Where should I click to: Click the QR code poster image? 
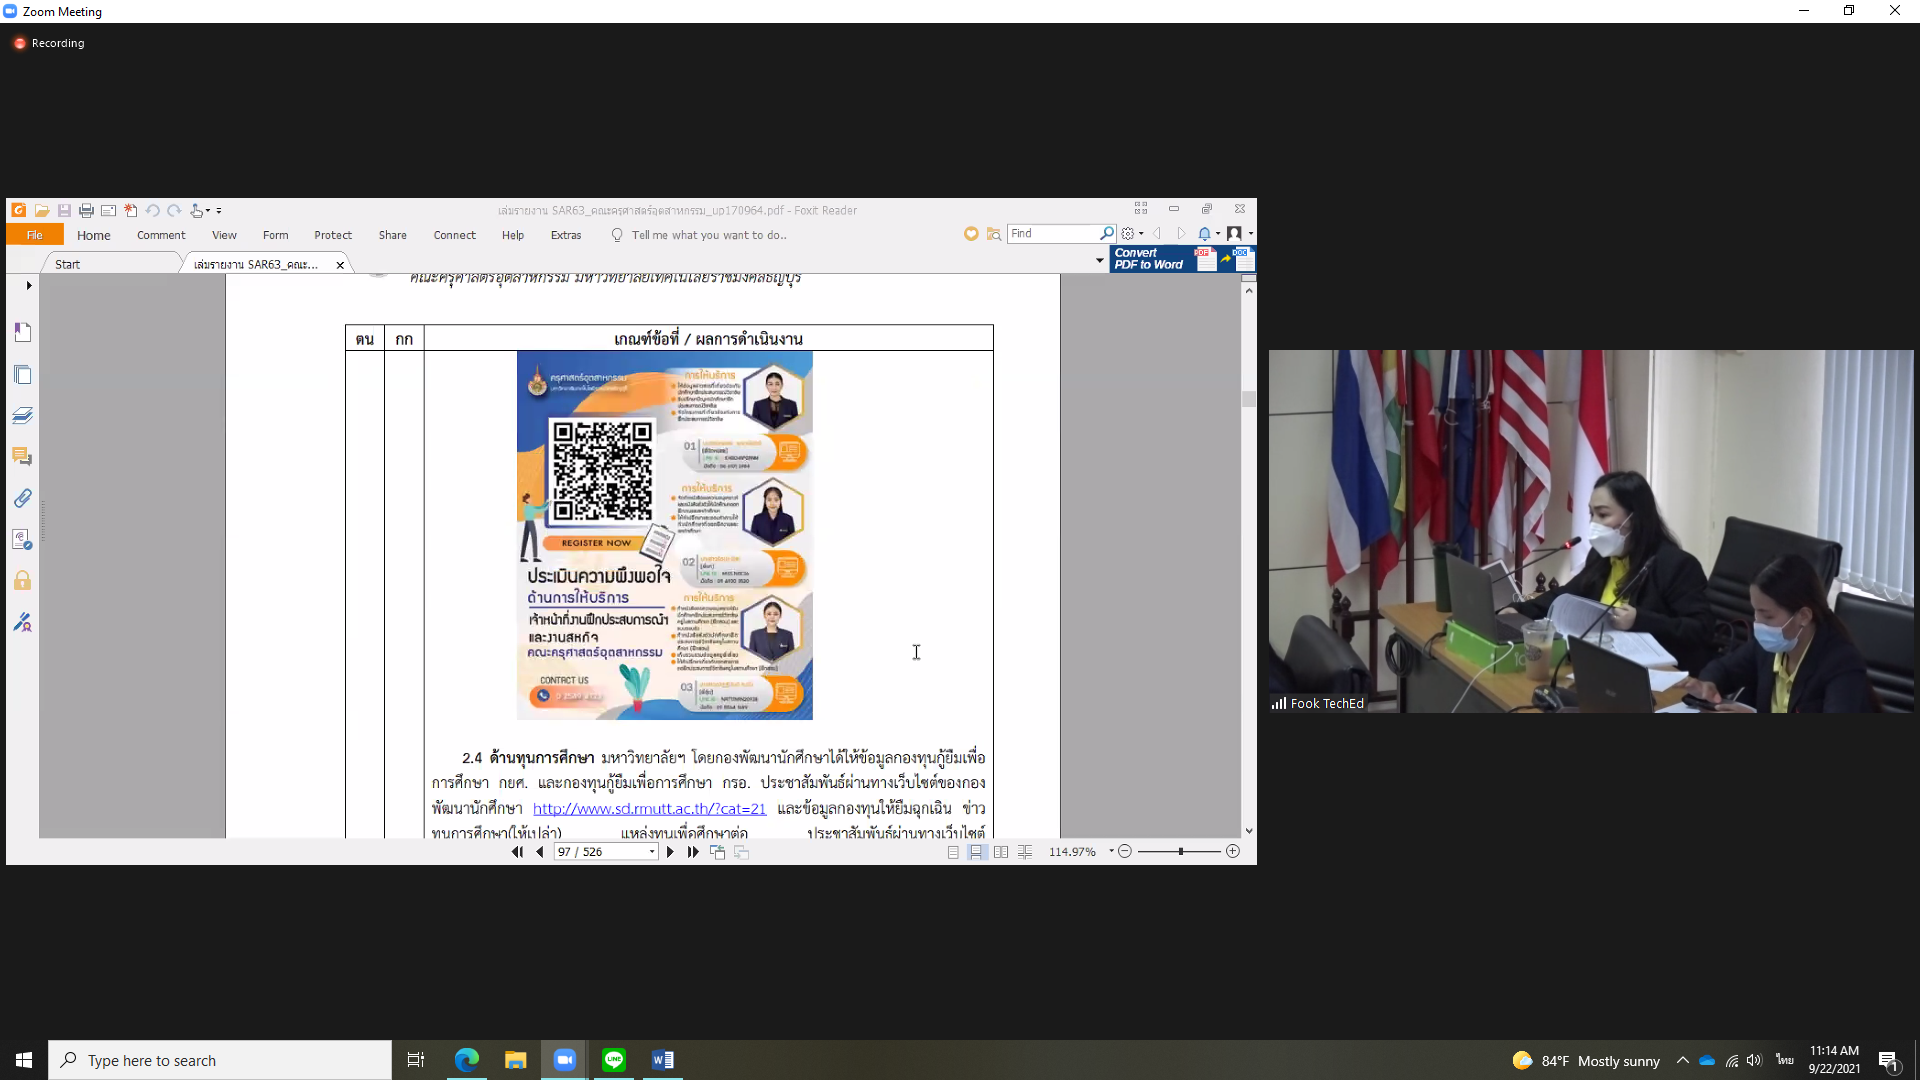tap(665, 535)
